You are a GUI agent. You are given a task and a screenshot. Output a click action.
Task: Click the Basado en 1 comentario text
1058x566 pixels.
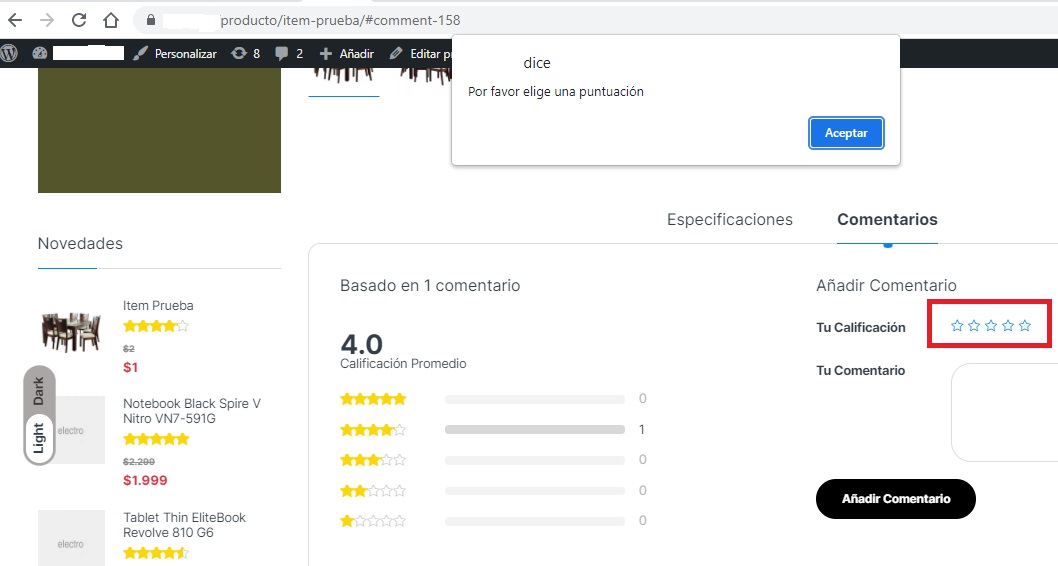(430, 285)
